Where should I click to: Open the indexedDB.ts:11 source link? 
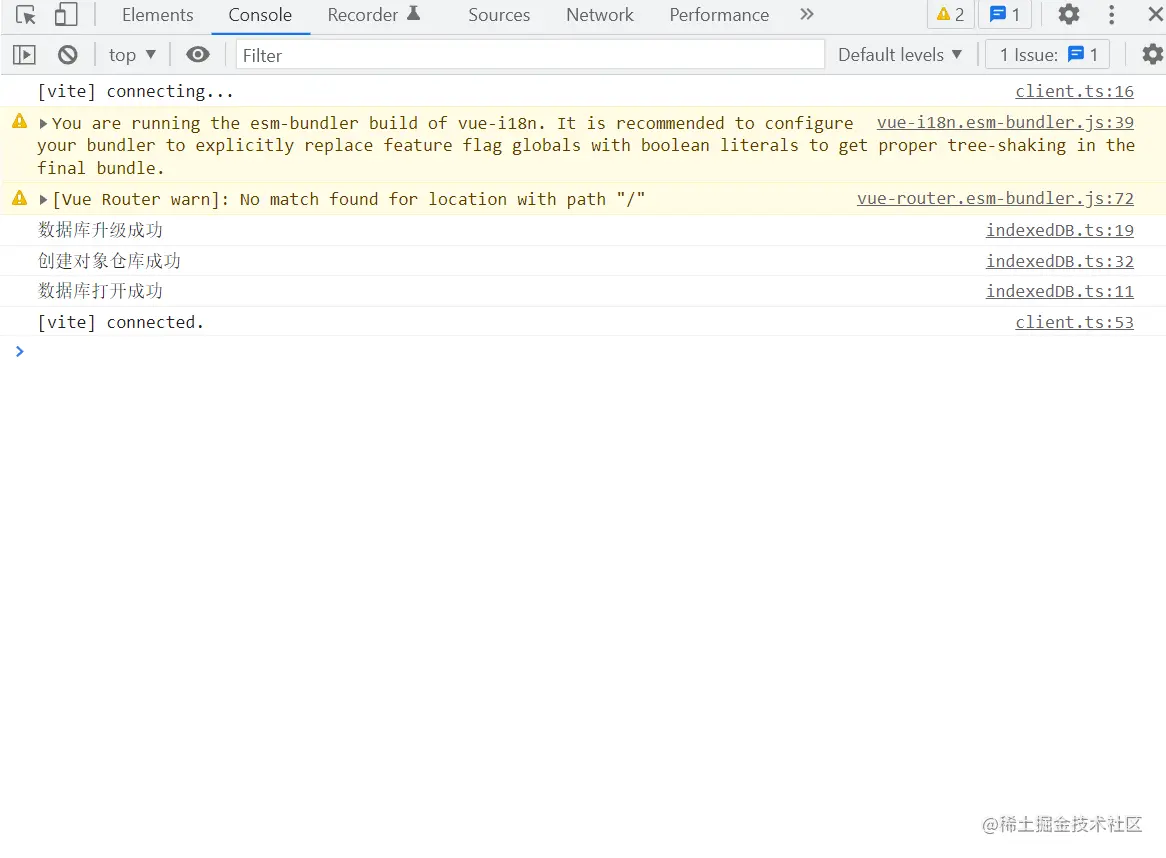click(x=1060, y=291)
